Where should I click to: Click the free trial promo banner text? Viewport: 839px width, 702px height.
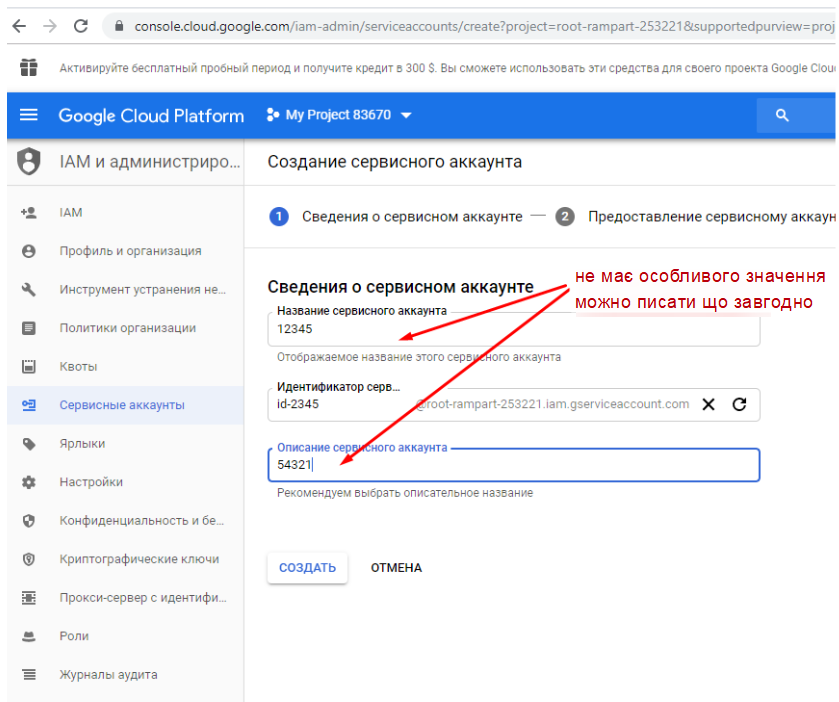click(x=447, y=68)
